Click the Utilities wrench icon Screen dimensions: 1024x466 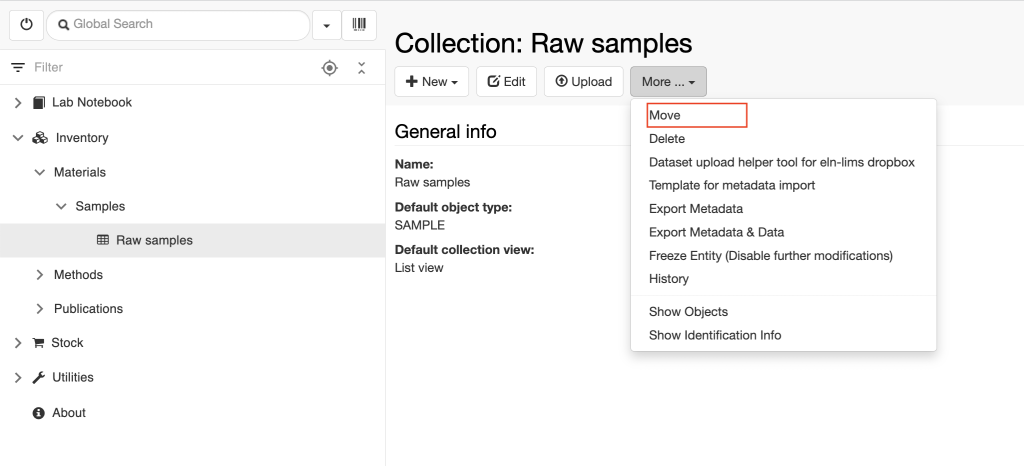(39, 377)
